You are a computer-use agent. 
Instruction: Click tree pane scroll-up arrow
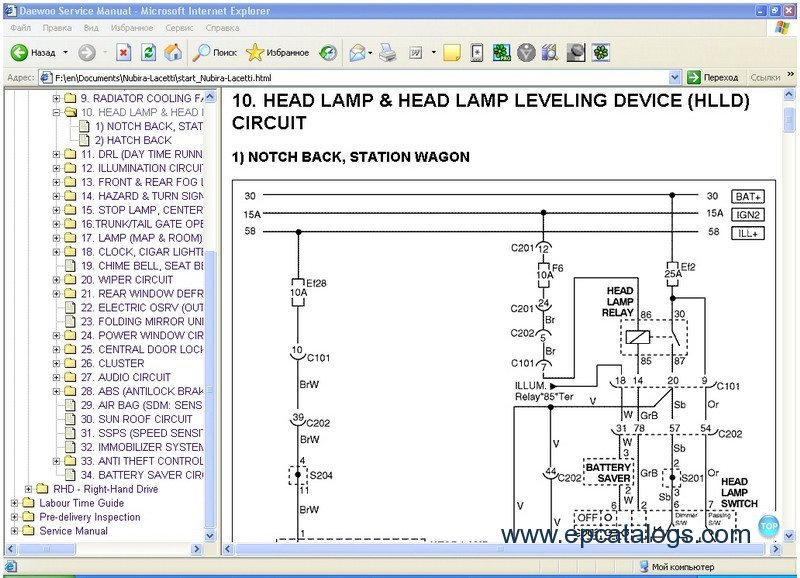(210, 97)
